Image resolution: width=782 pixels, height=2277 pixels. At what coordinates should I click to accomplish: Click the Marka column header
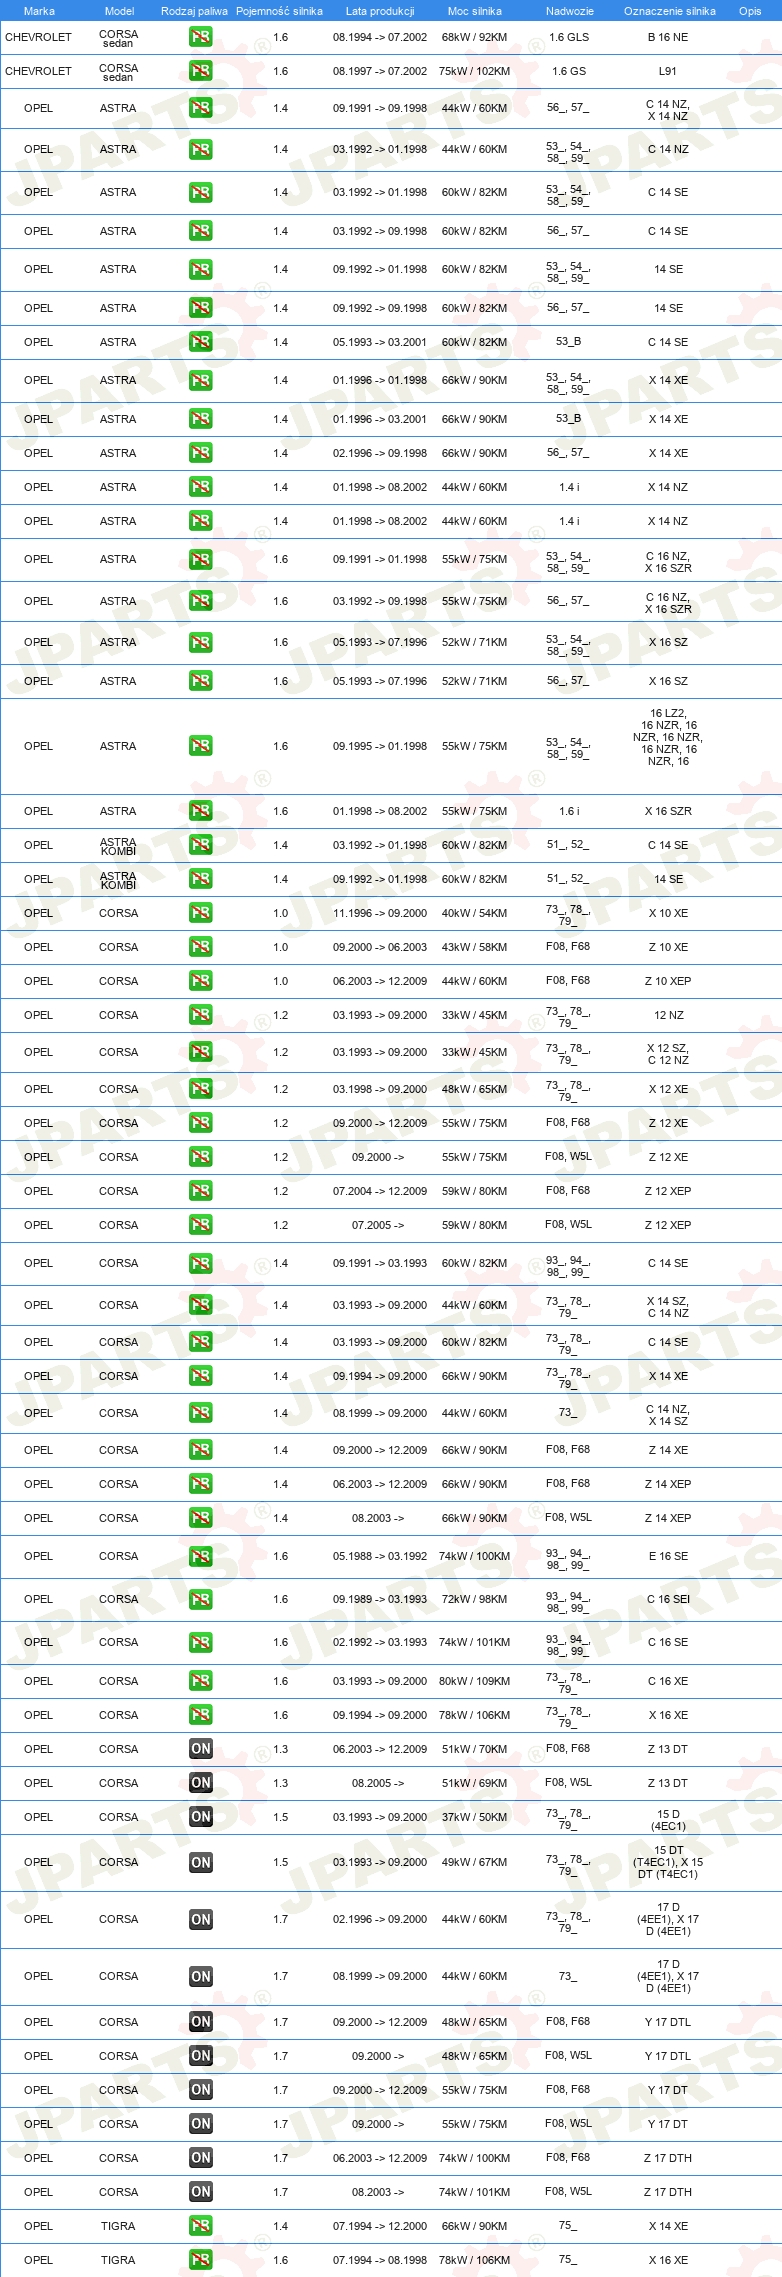(39, 11)
